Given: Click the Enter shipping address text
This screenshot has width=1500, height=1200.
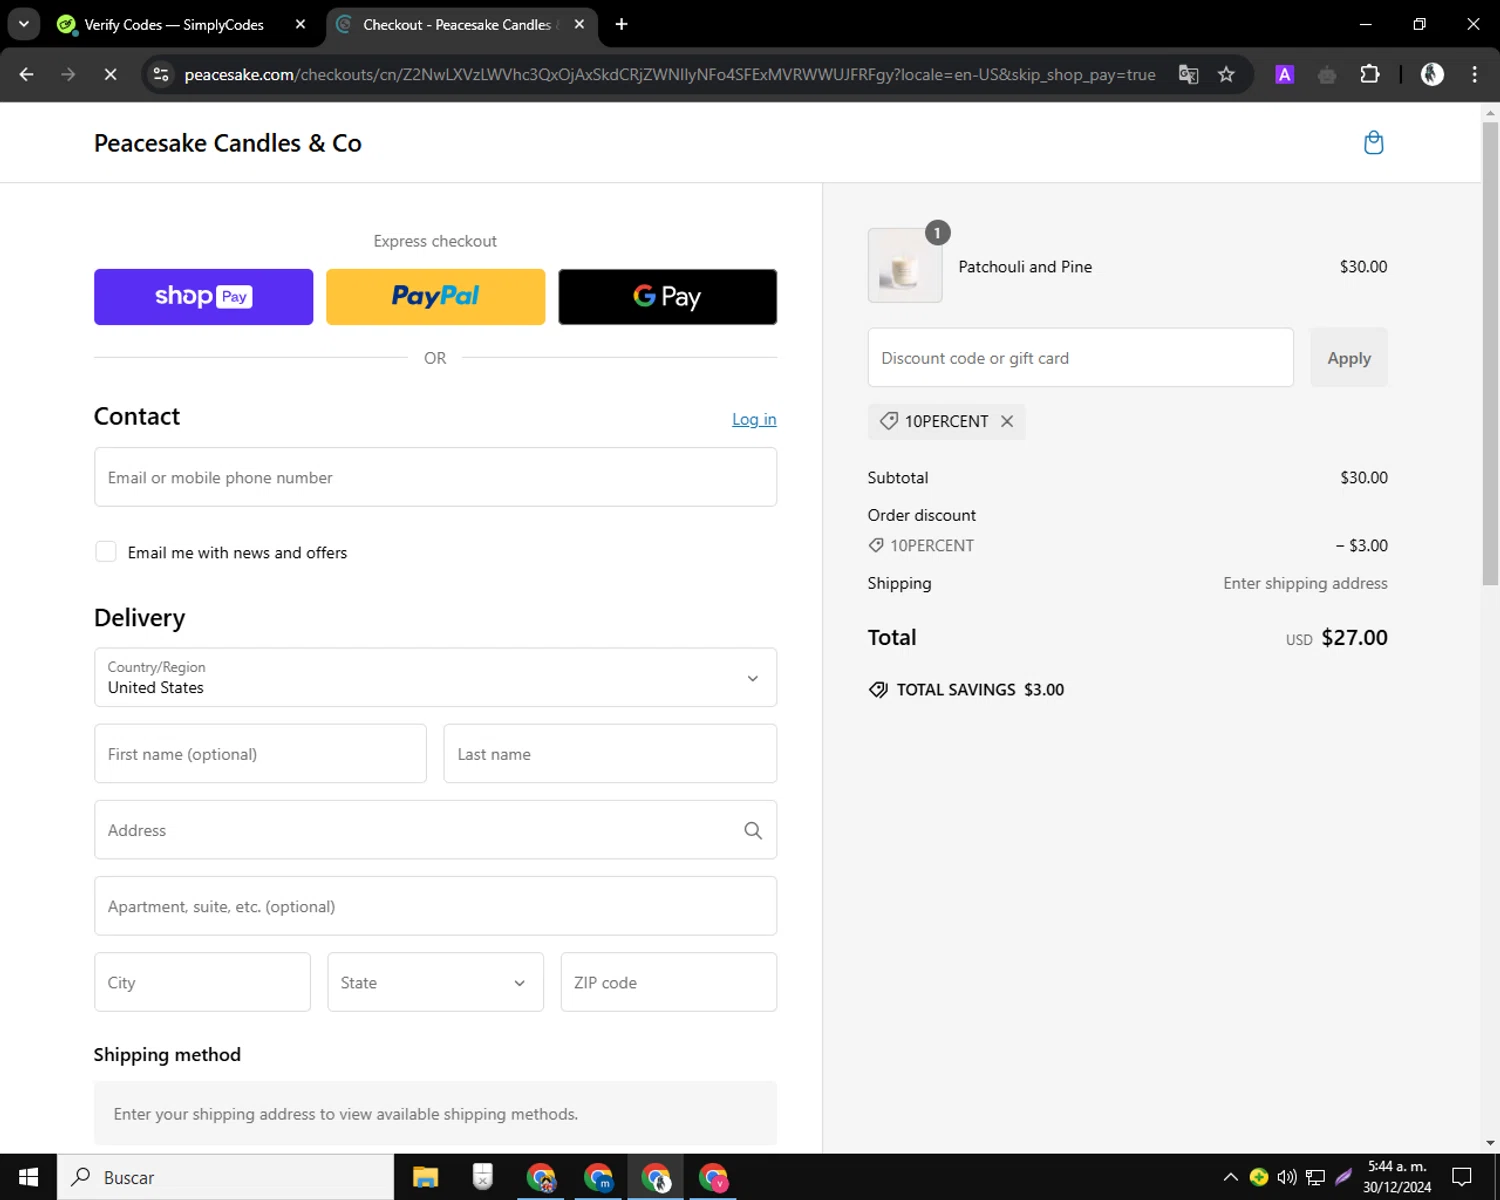Looking at the screenshot, I should [1305, 583].
